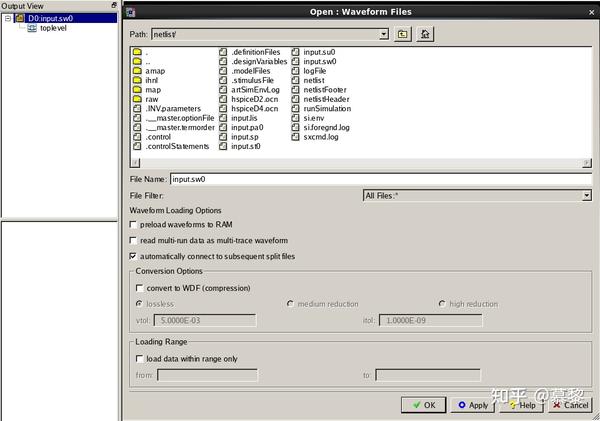Click the Apply button
Viewport: 600px width, 421px height.
click(473, 405)
